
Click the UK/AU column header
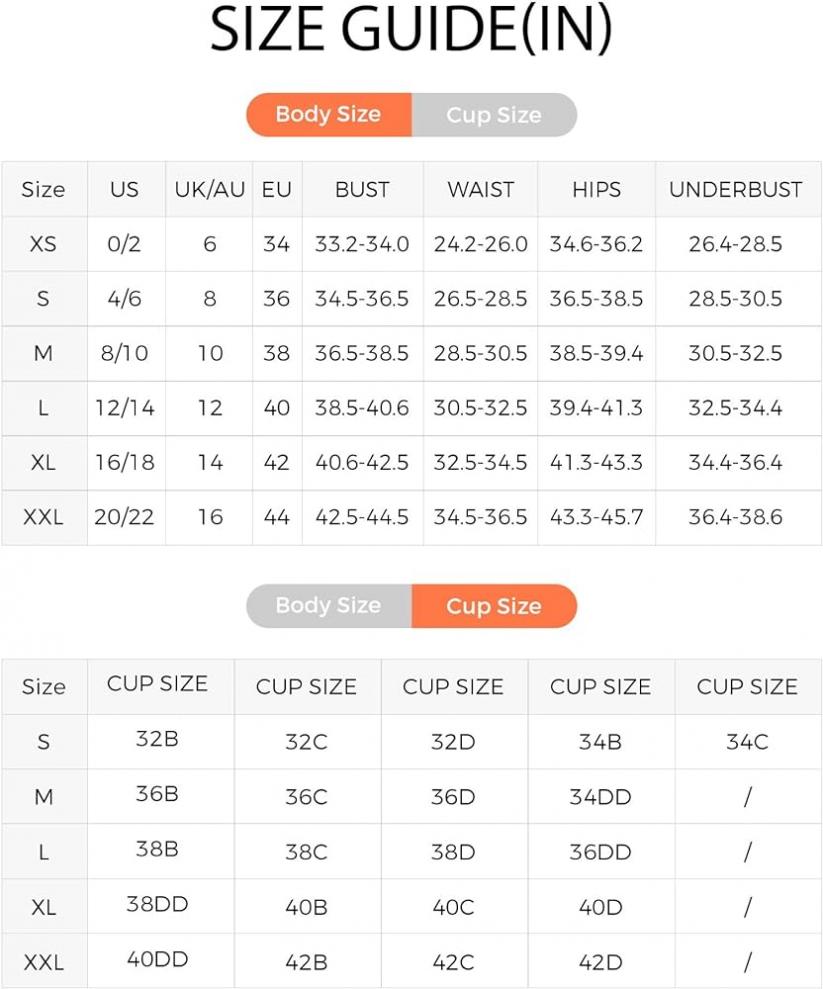point(209,189)
